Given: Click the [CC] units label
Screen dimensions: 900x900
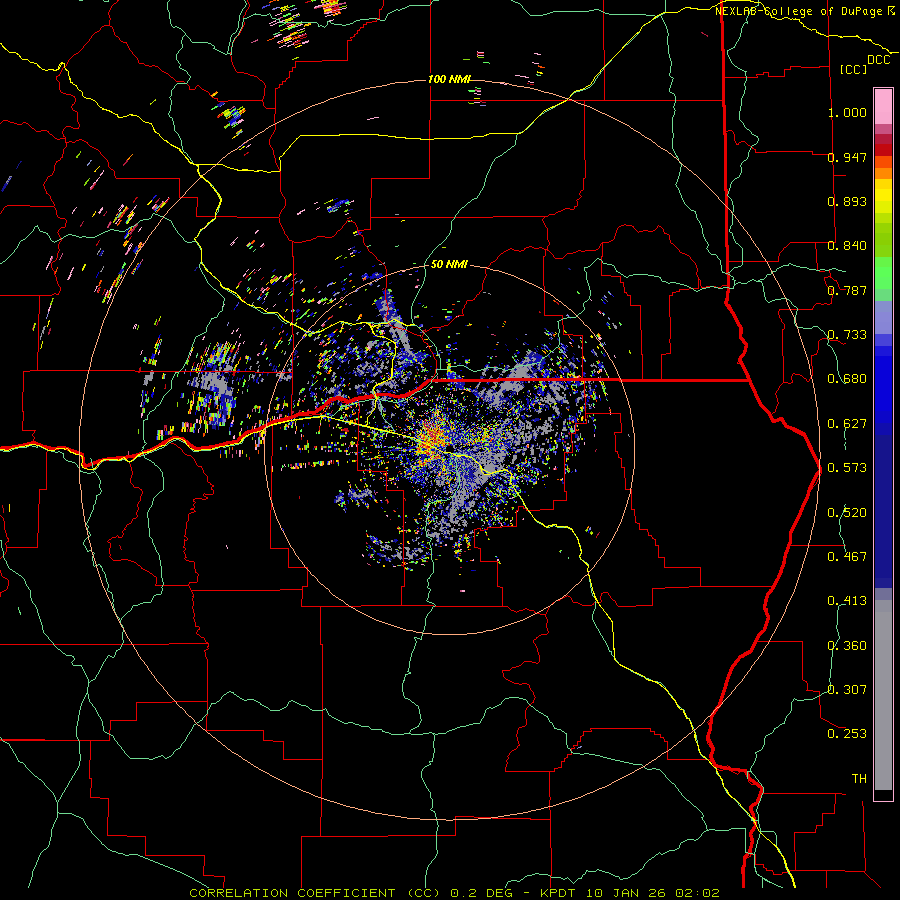Looking at the screenshot, I should (854, 69).
